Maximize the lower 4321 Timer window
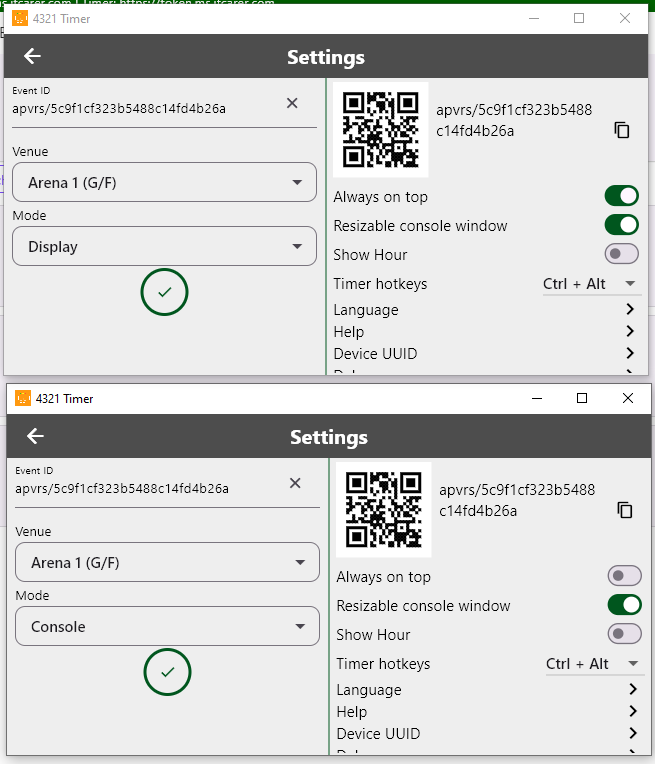The height and width of the screenshot is (764, 655). [x=581, y=398]
